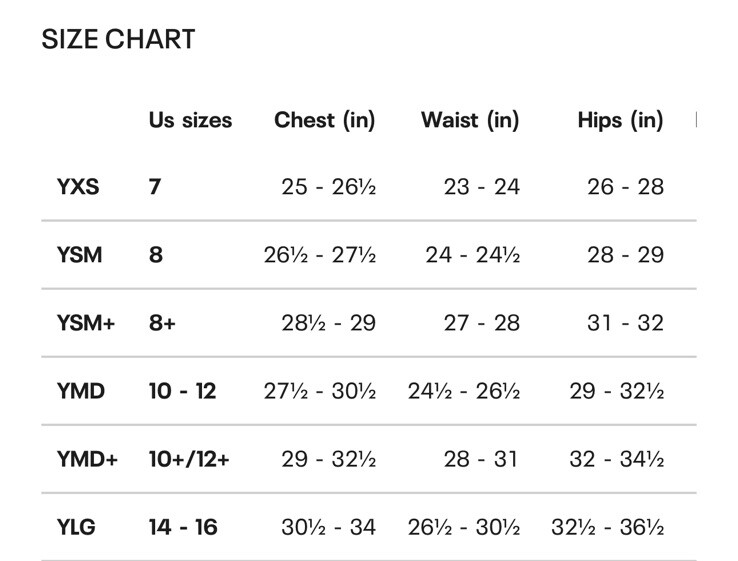Click the SIZE CHART heading
This screenshot has height=561, width=738.
tap(118, 39)
